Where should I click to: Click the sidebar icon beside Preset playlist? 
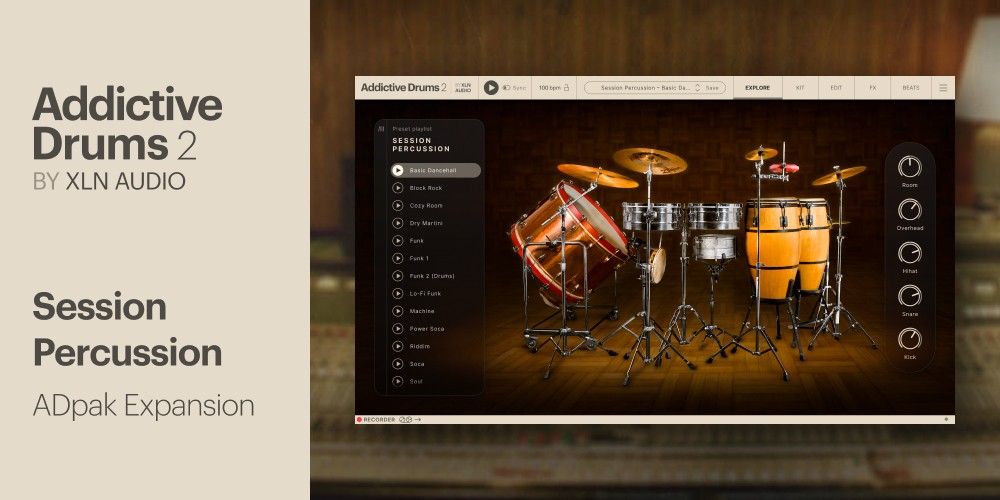coord(381,128)
